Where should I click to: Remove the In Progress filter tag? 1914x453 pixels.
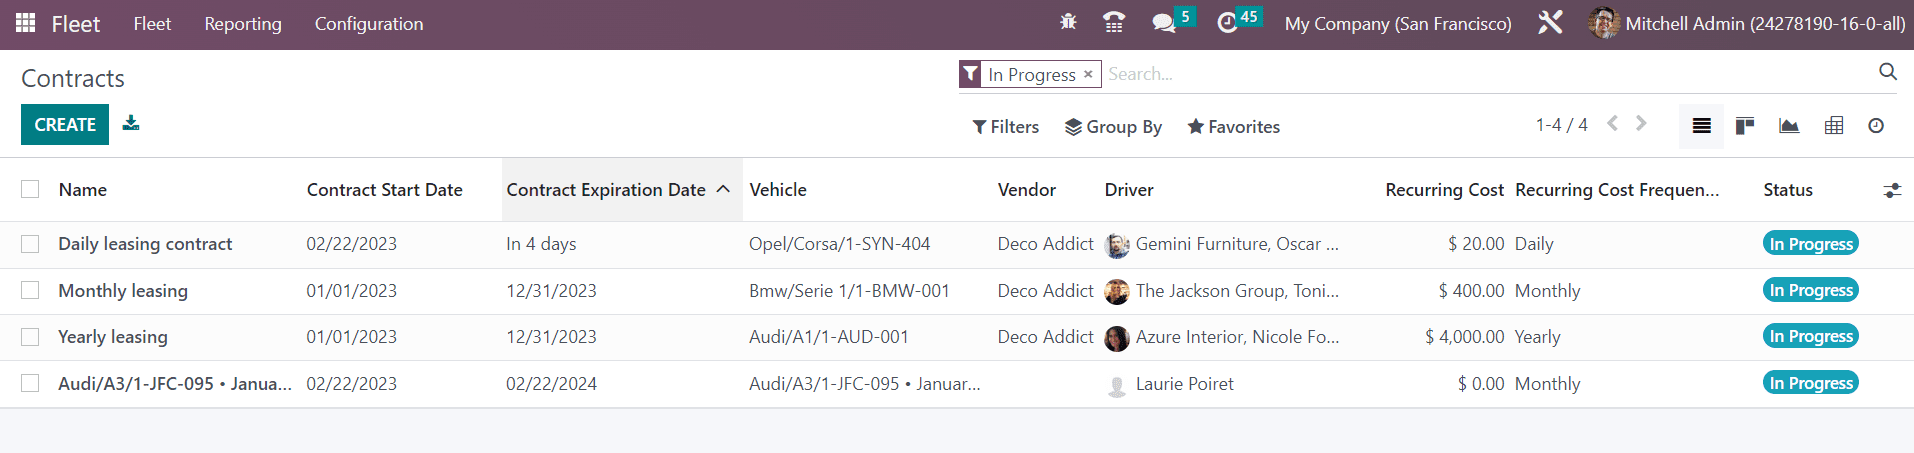click(1088, 75)
